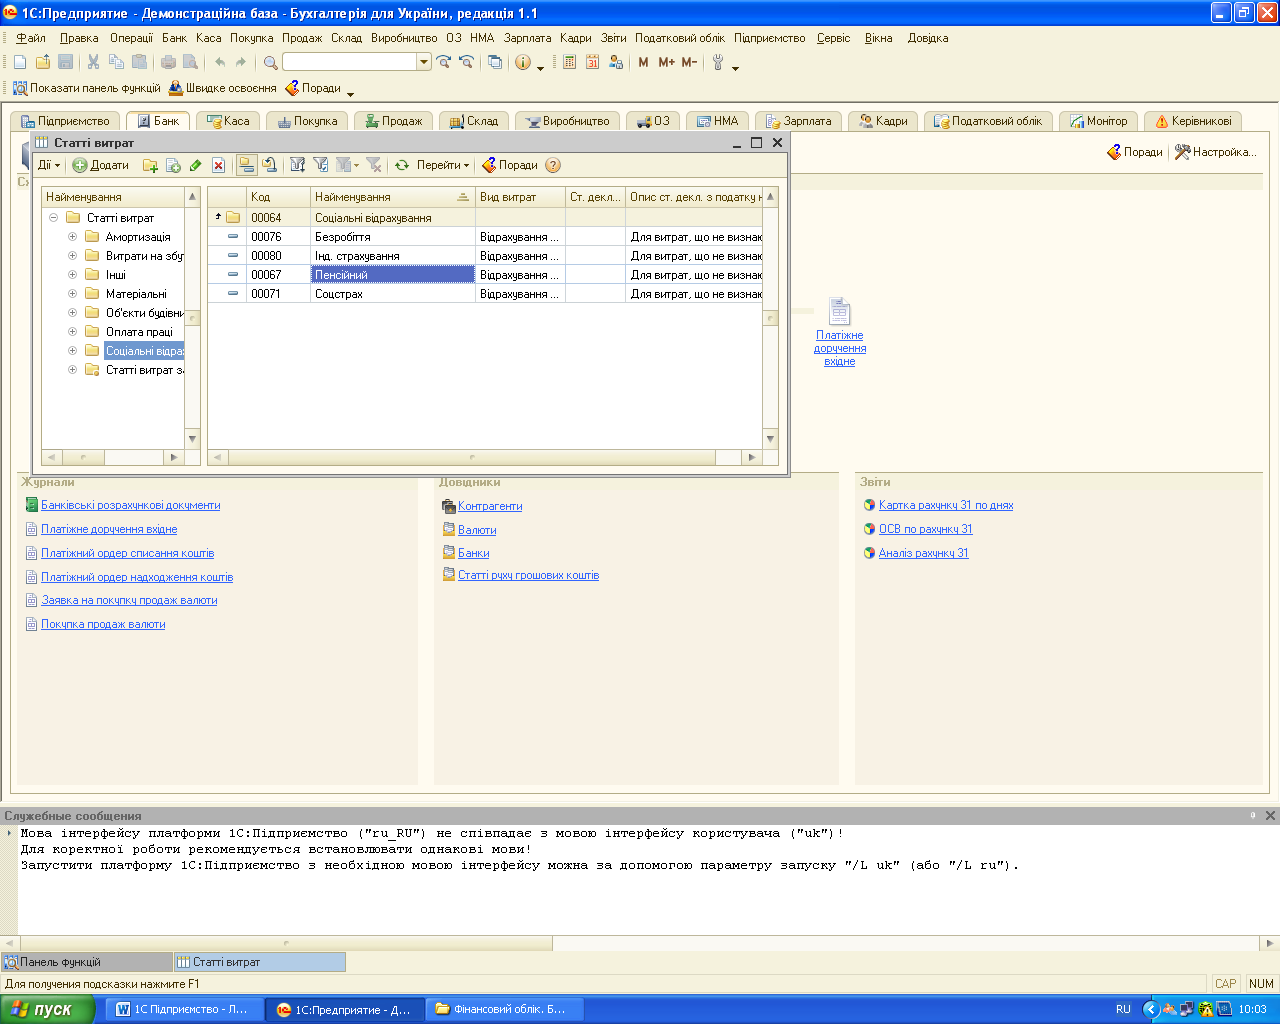Click the find next icon beside search field
The height and width of the screenshot is (1024, 1280).
pyautogui.click(x=444, y=62)
